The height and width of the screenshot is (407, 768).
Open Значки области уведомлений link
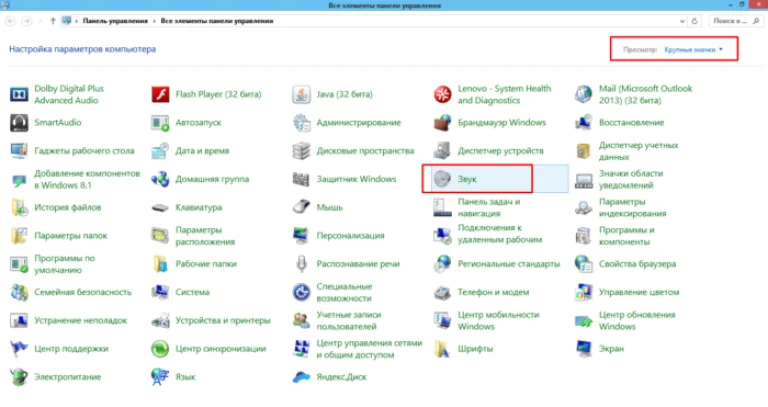631,179
